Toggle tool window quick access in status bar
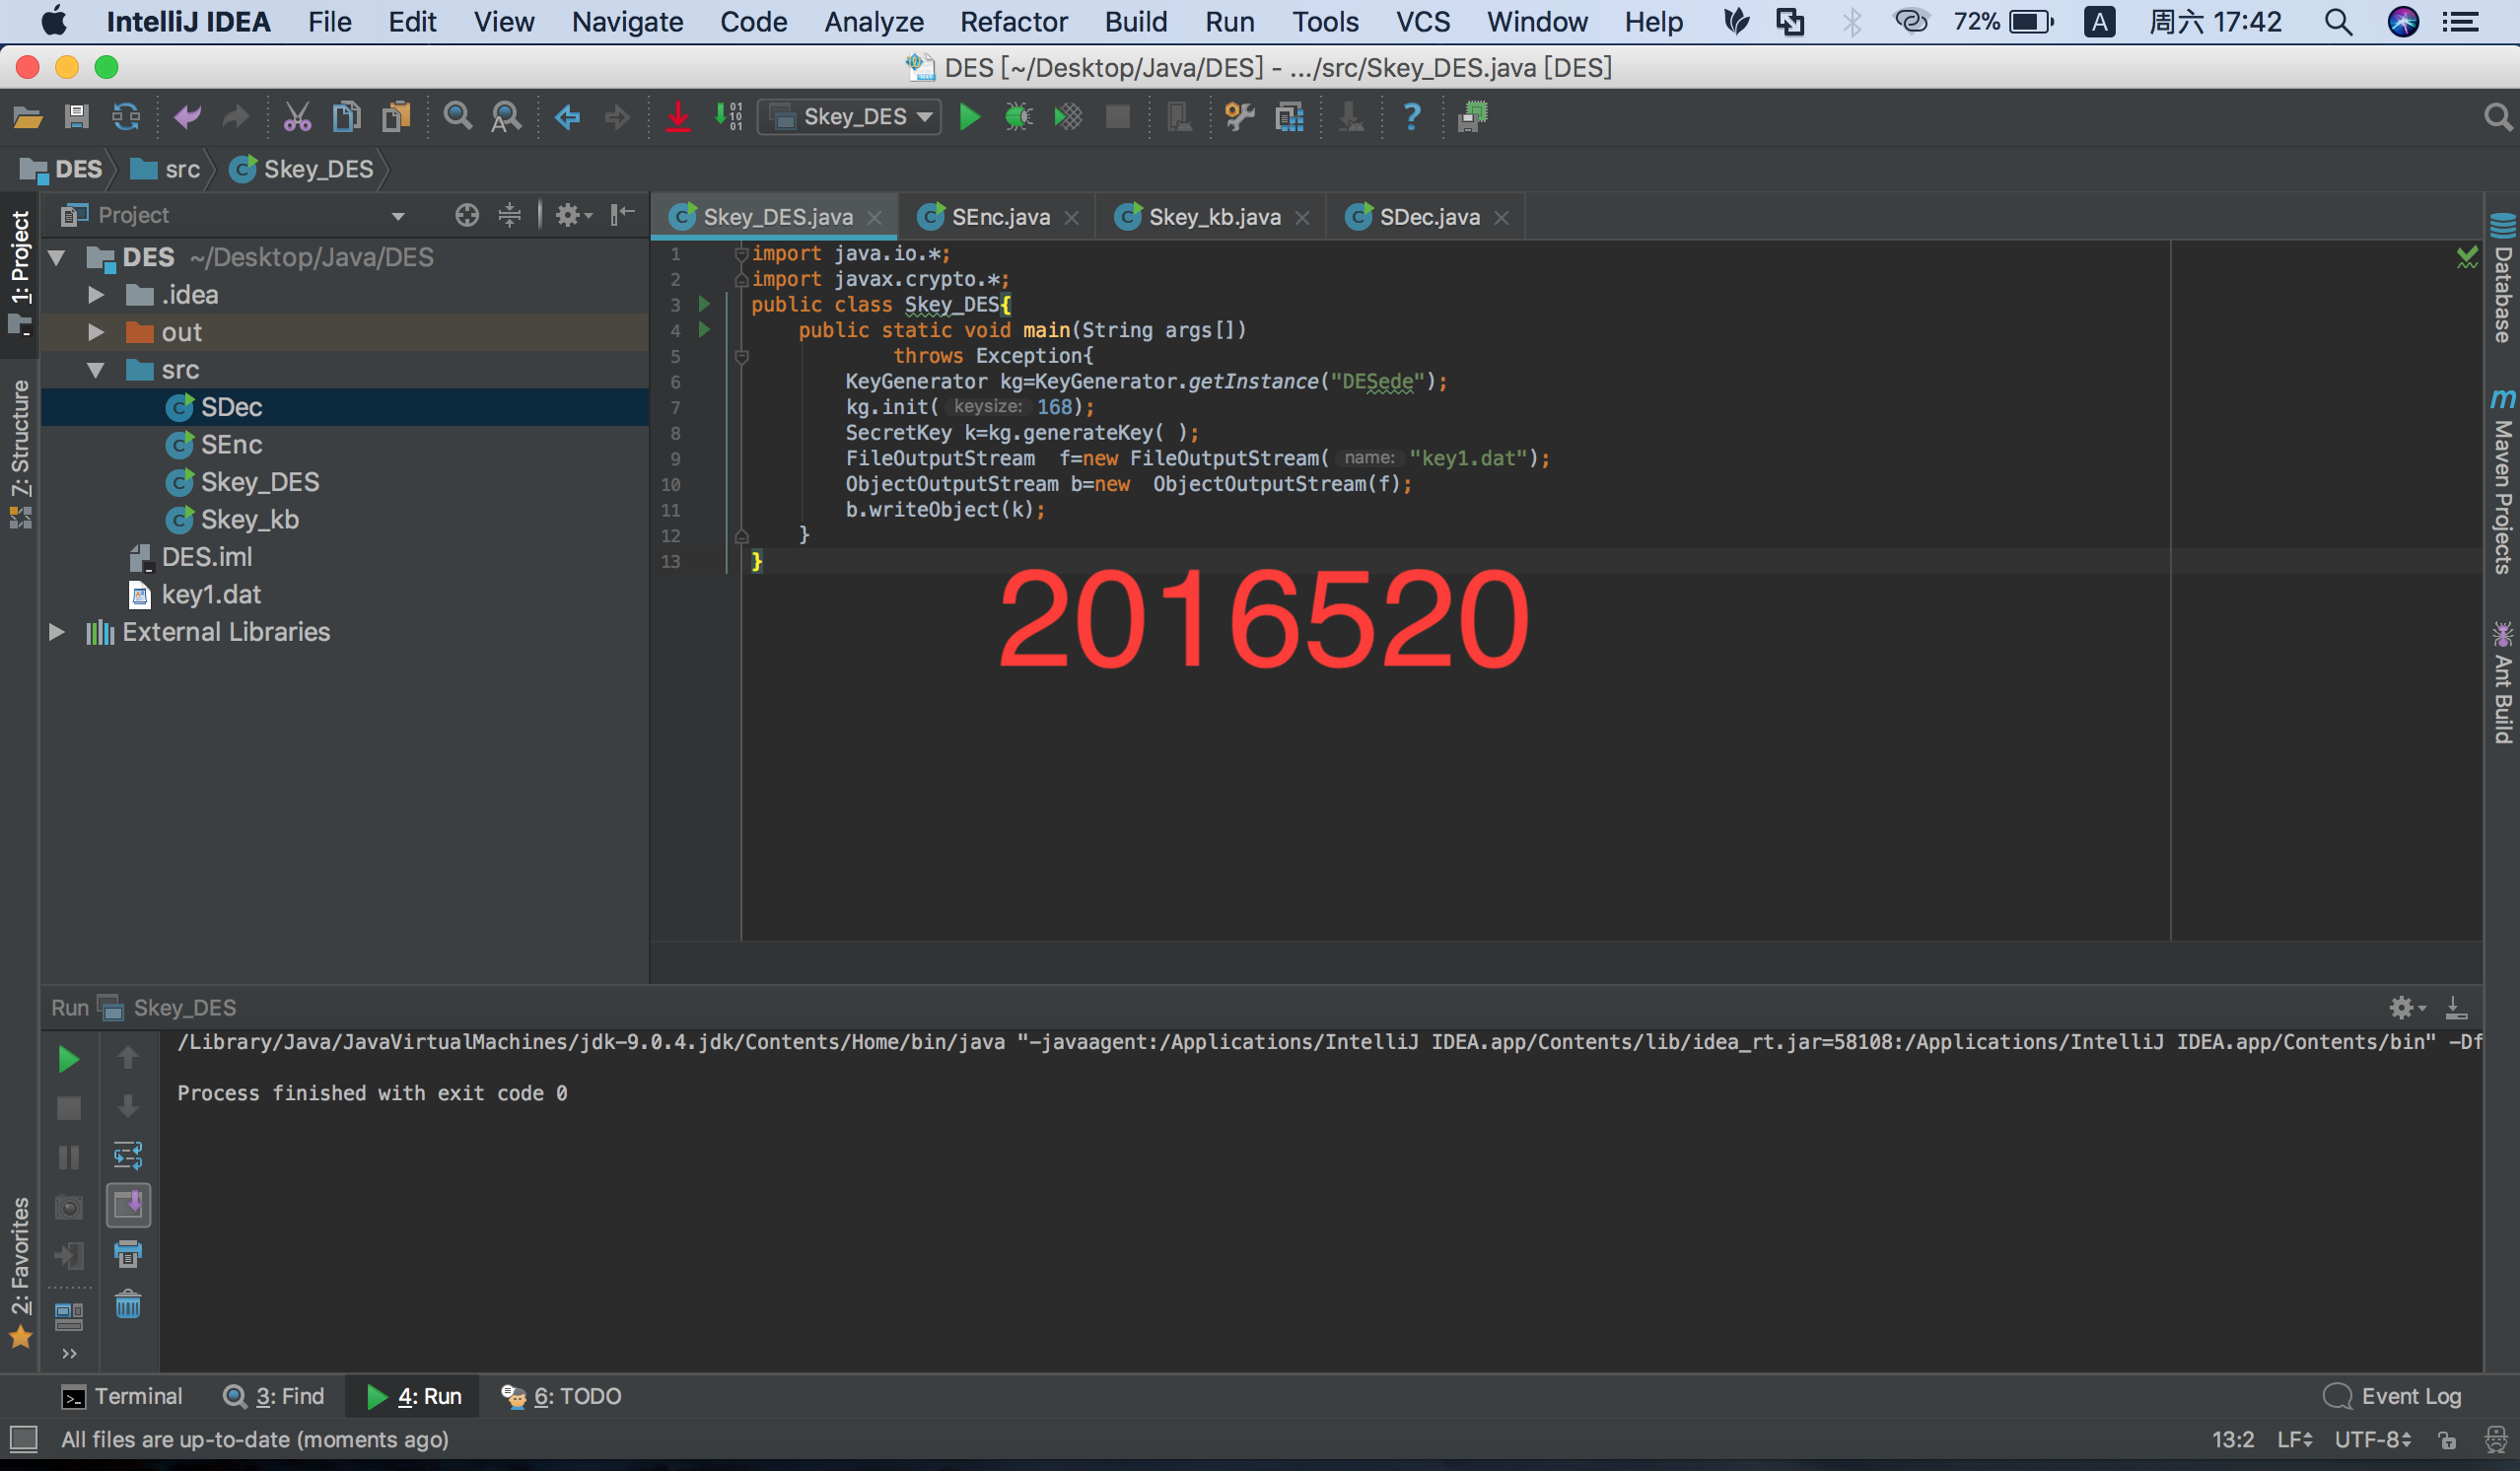 [x=23, y=1439]
